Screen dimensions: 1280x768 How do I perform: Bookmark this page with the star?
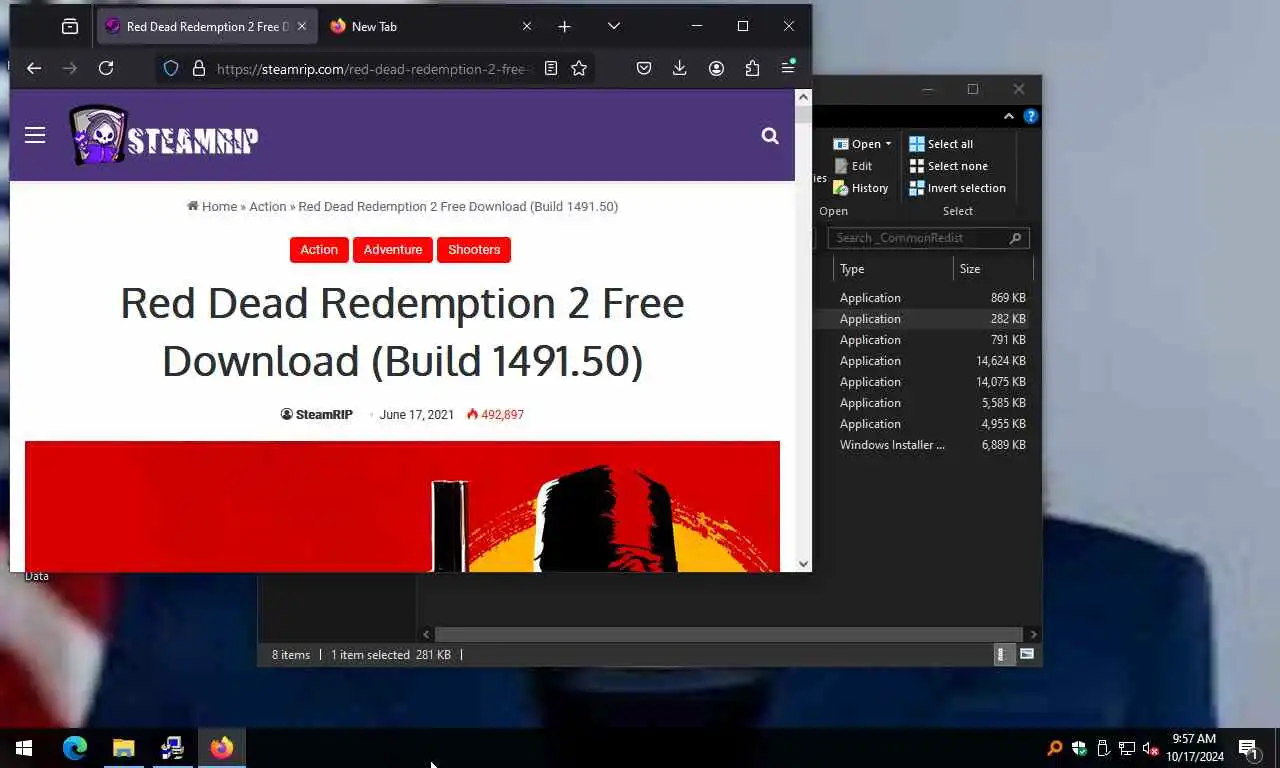(578, 68)
